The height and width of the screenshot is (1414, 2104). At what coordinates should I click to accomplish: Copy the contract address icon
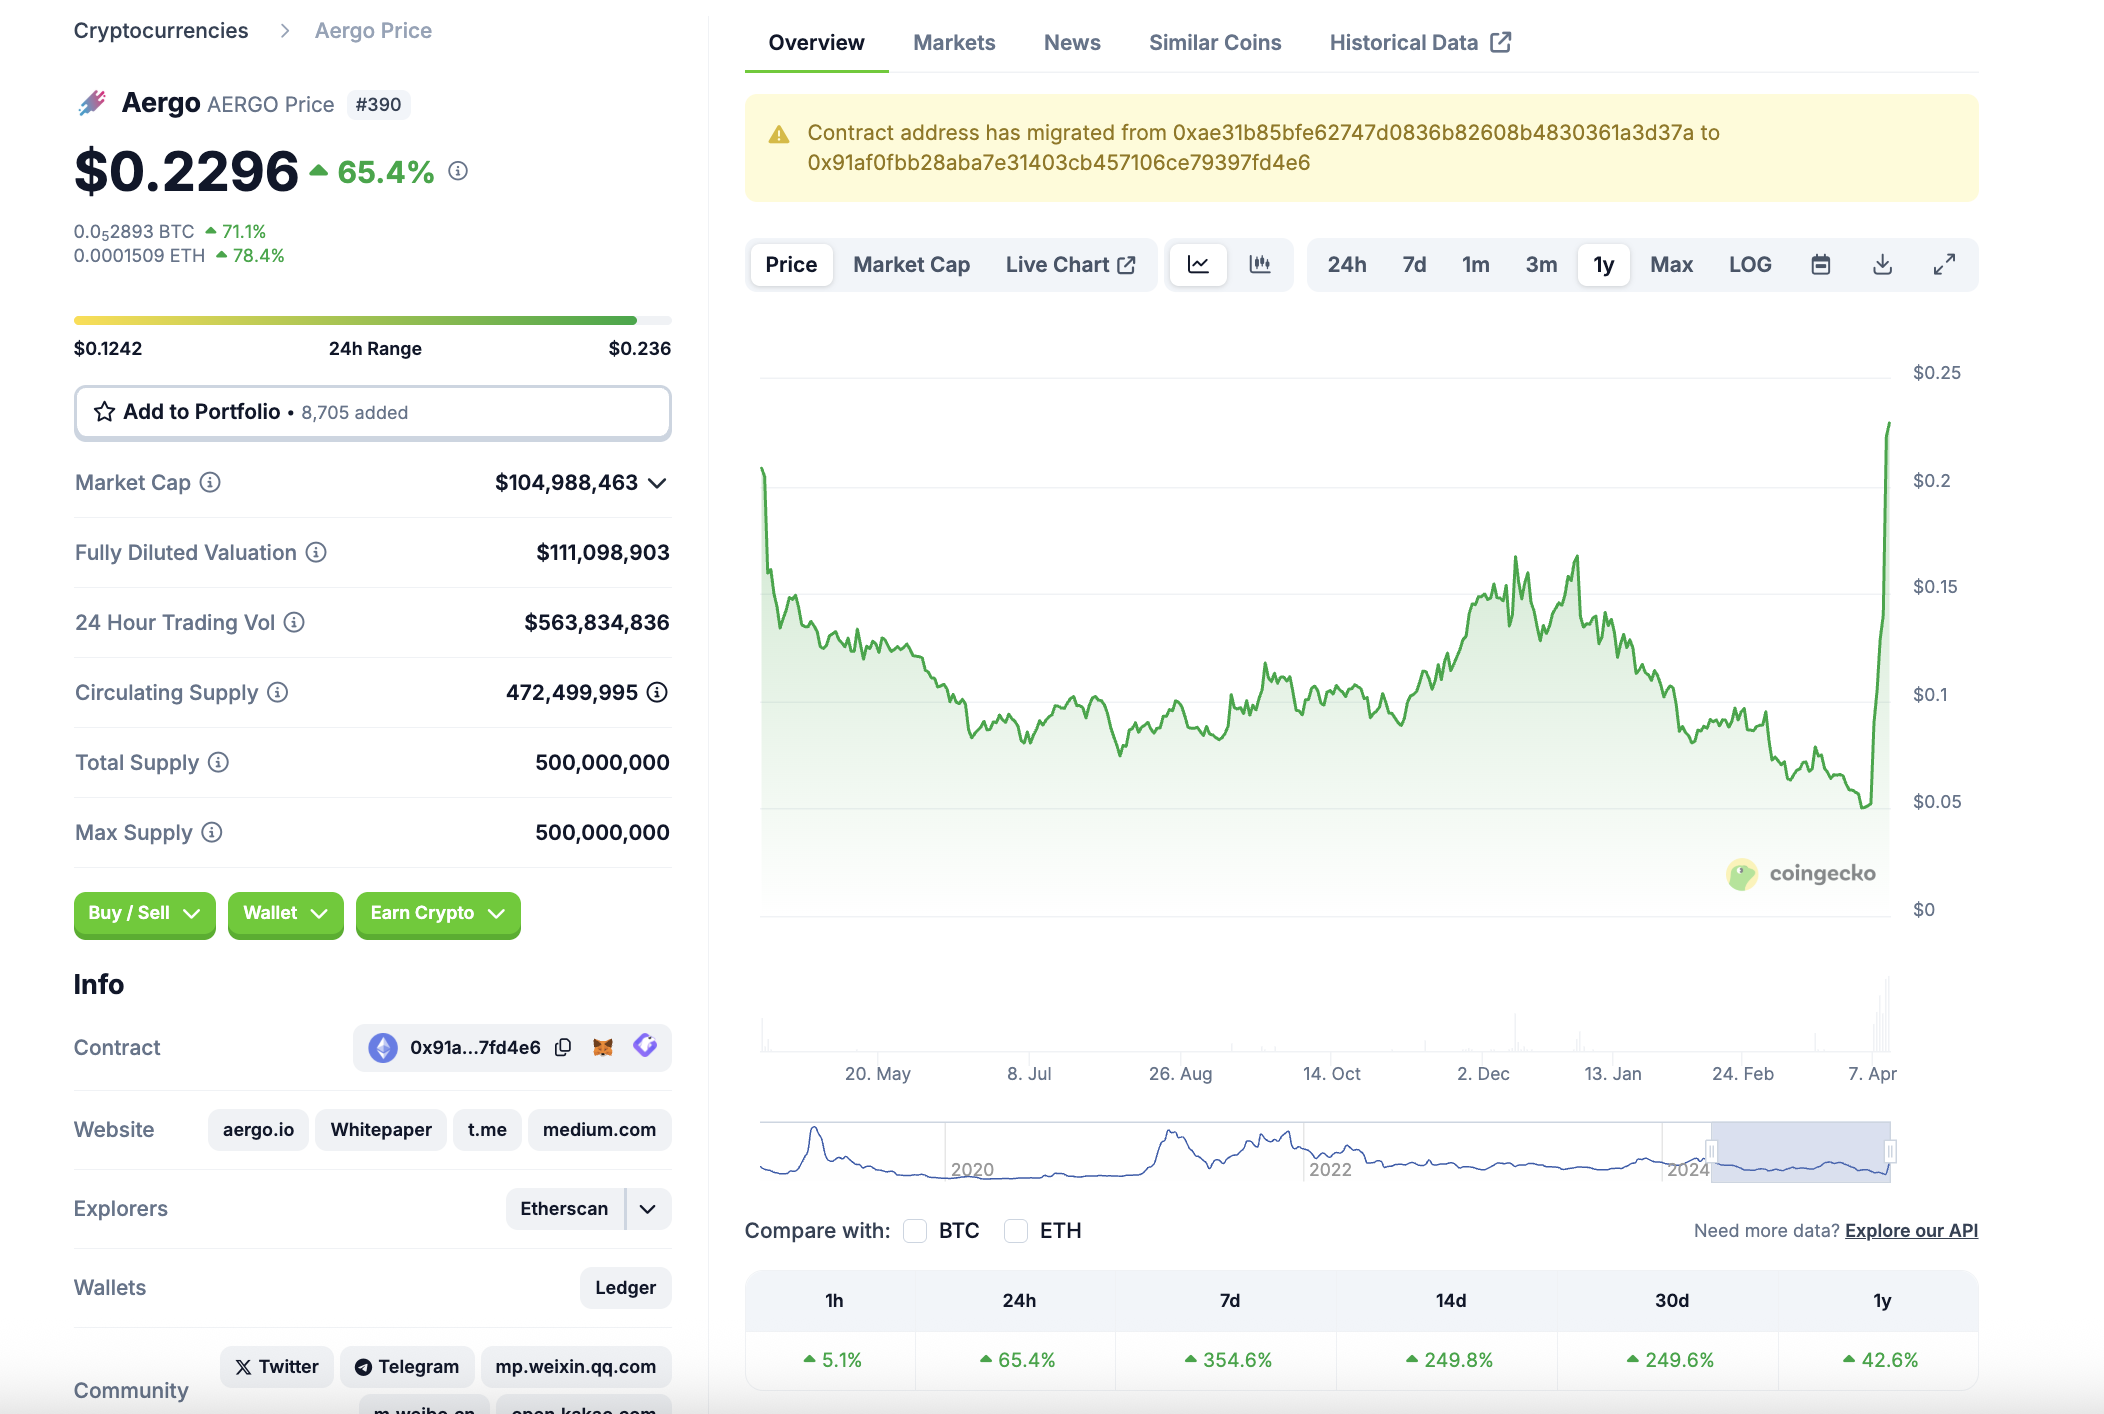[563, 1047]
